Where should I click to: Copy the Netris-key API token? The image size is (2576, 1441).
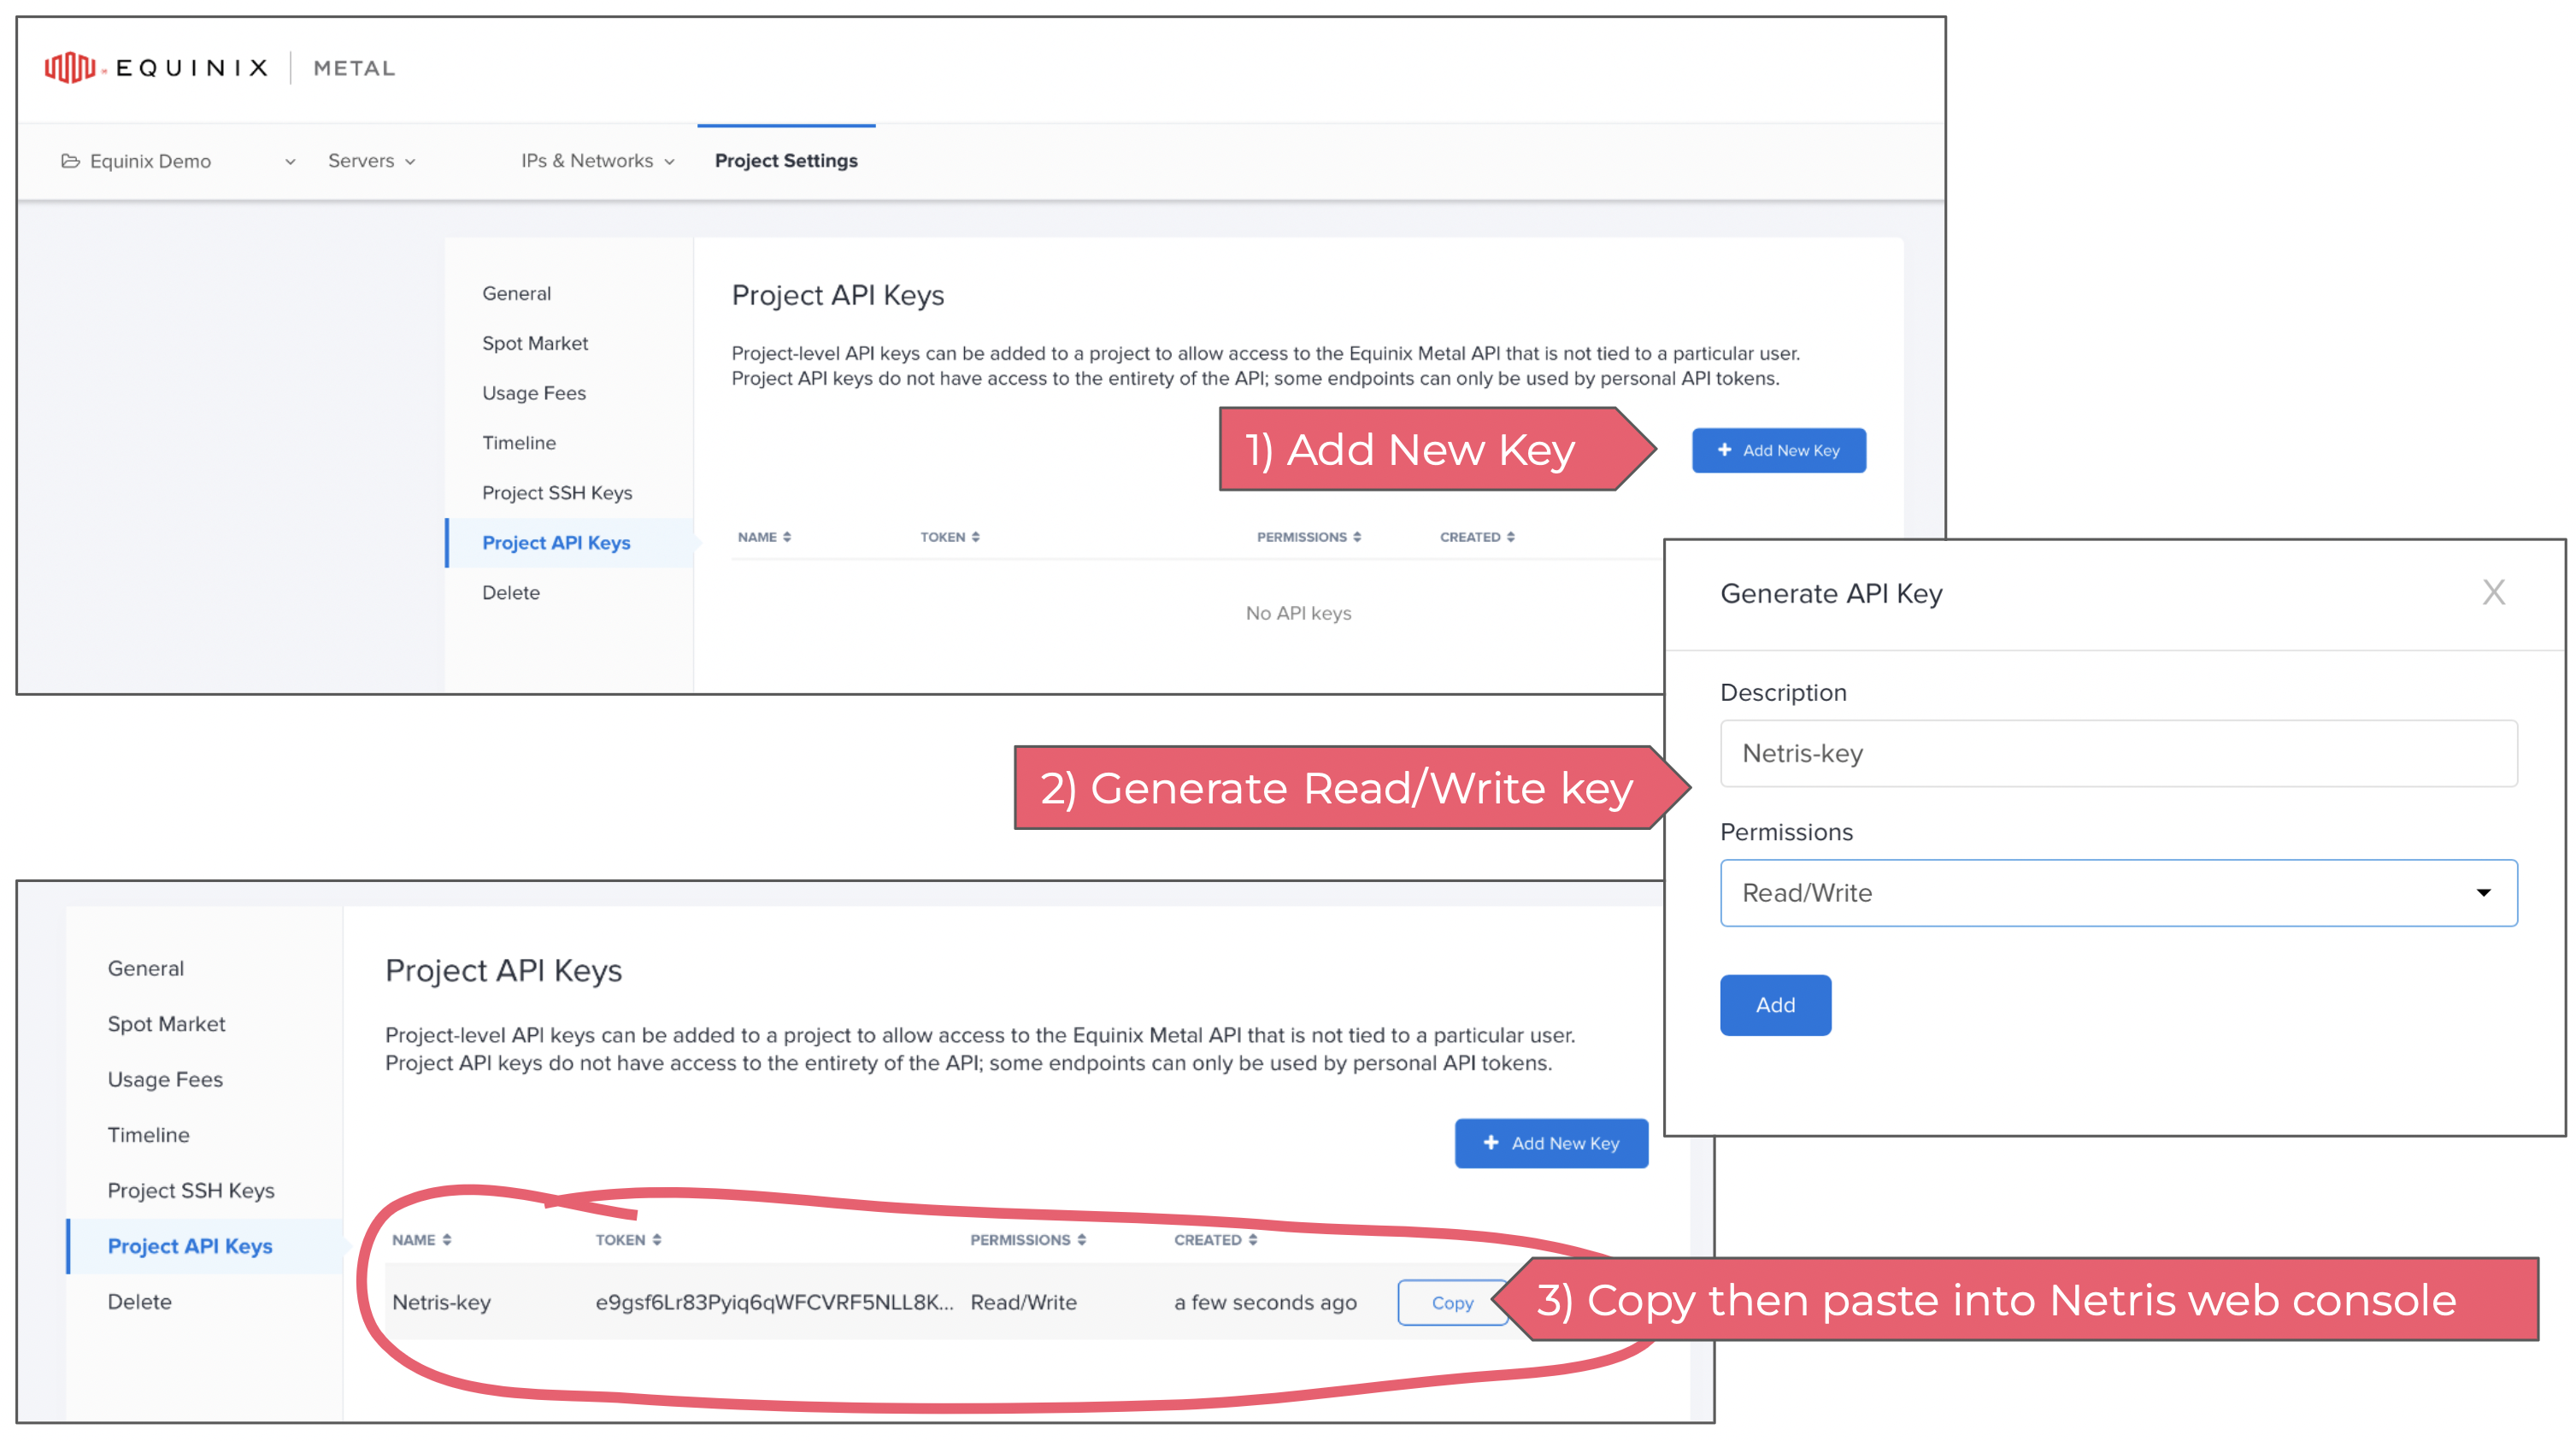1452,1303
